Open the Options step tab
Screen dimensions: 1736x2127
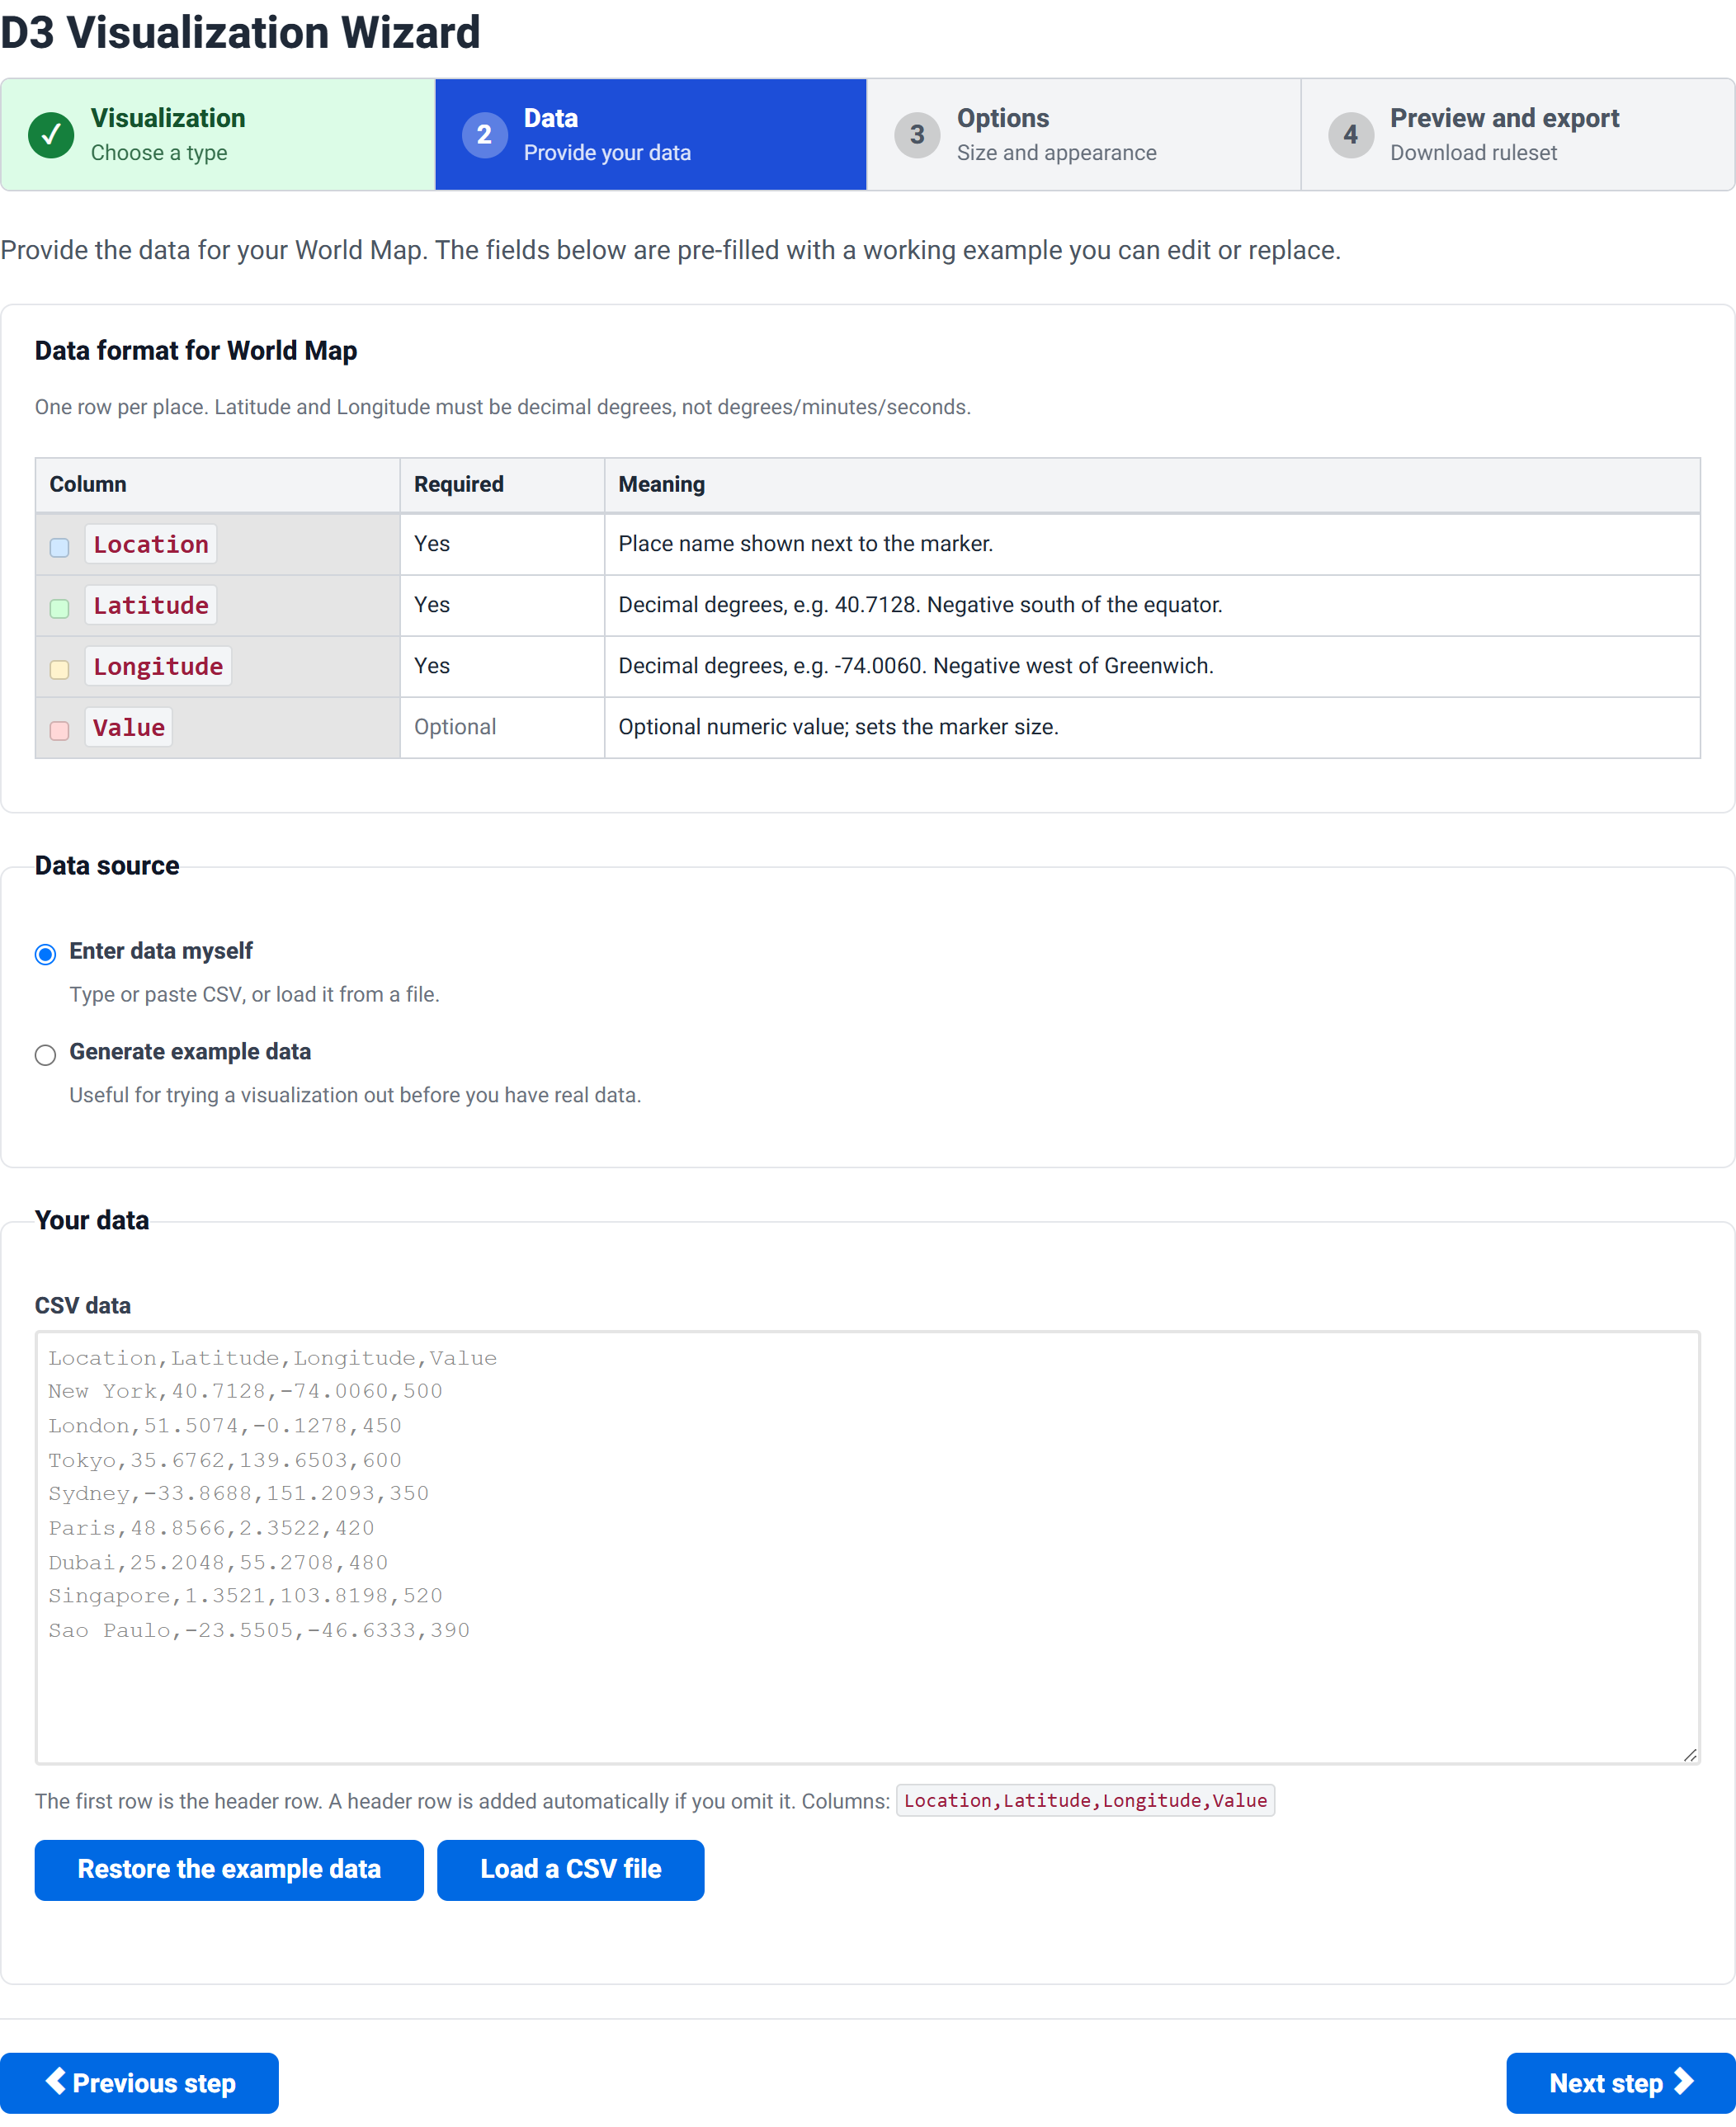(x=1083, y=135)
